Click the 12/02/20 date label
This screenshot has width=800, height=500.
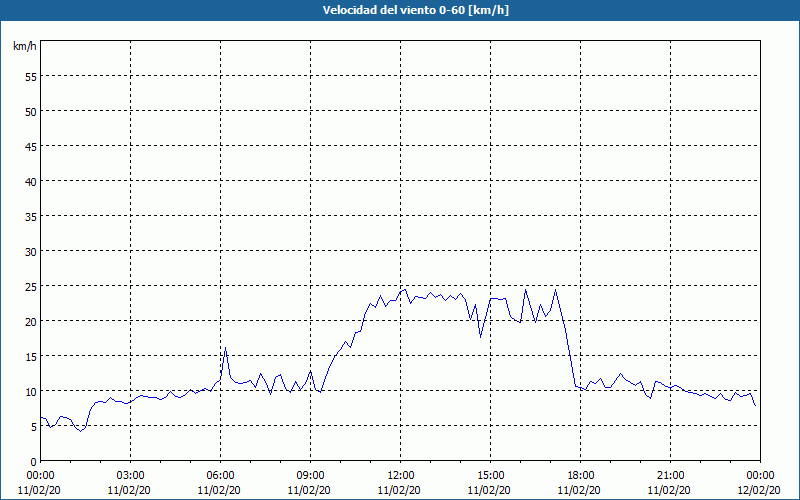[759, 490]
